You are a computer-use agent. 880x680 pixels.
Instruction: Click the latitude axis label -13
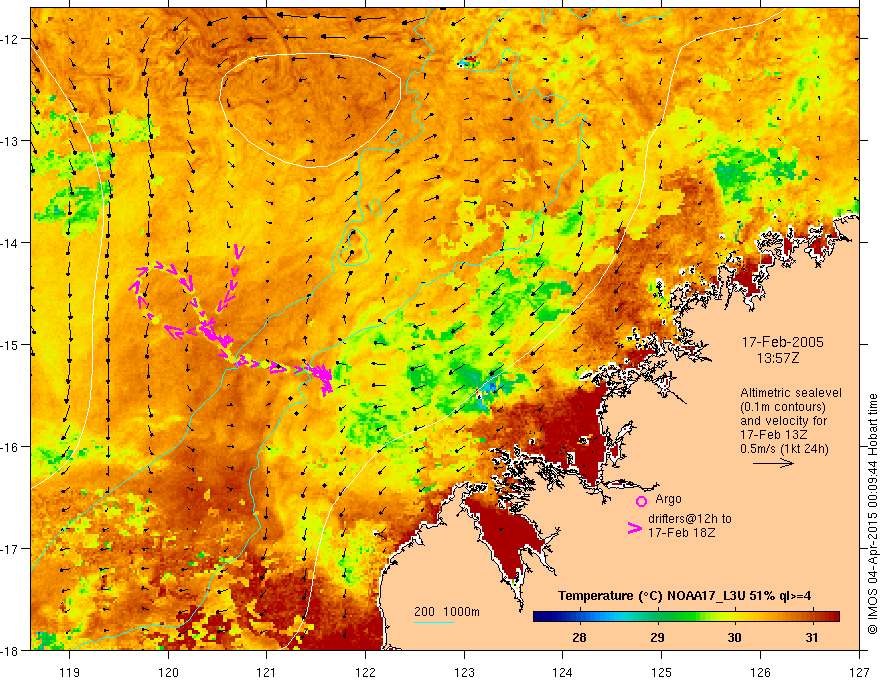pos(10,140)
